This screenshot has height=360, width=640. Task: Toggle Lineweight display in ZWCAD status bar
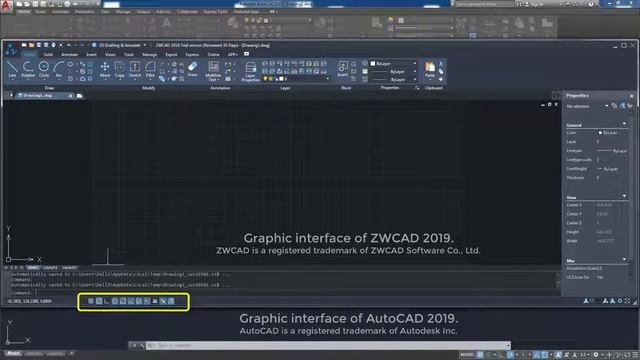point(155,301)
